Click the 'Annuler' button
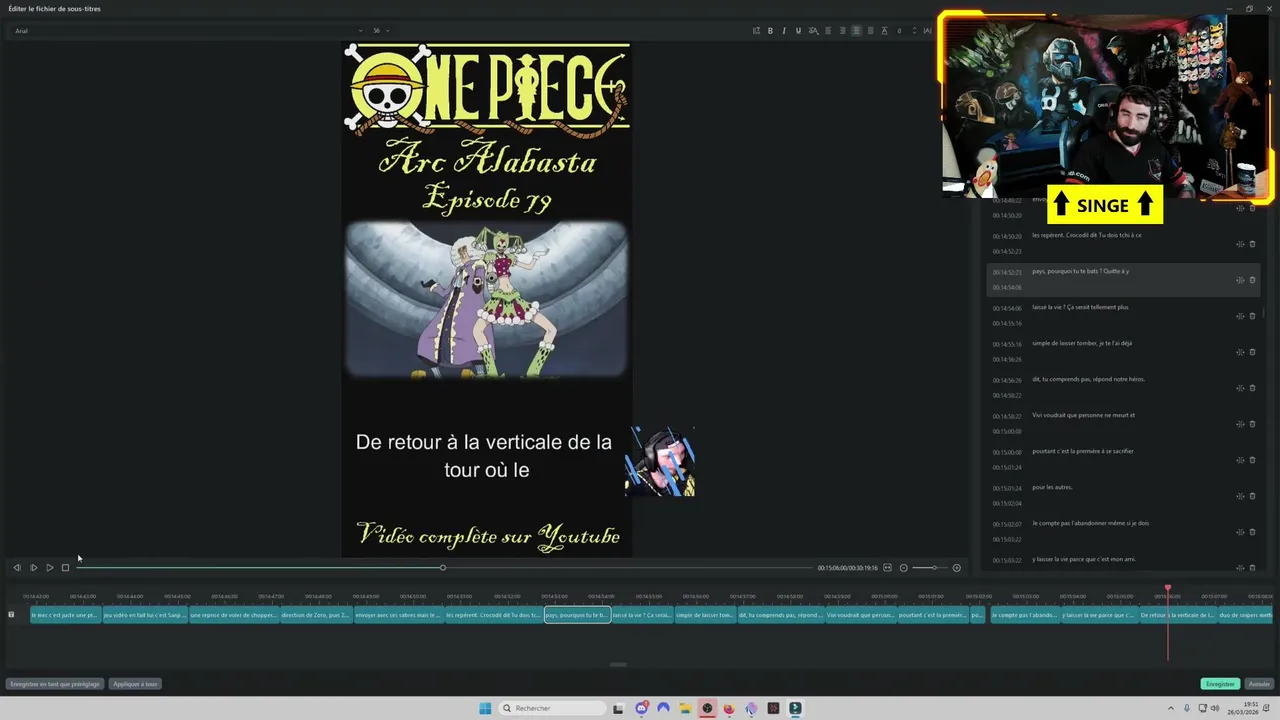The height and width of the screenshot is (720, 1280). coord(1259,684)
